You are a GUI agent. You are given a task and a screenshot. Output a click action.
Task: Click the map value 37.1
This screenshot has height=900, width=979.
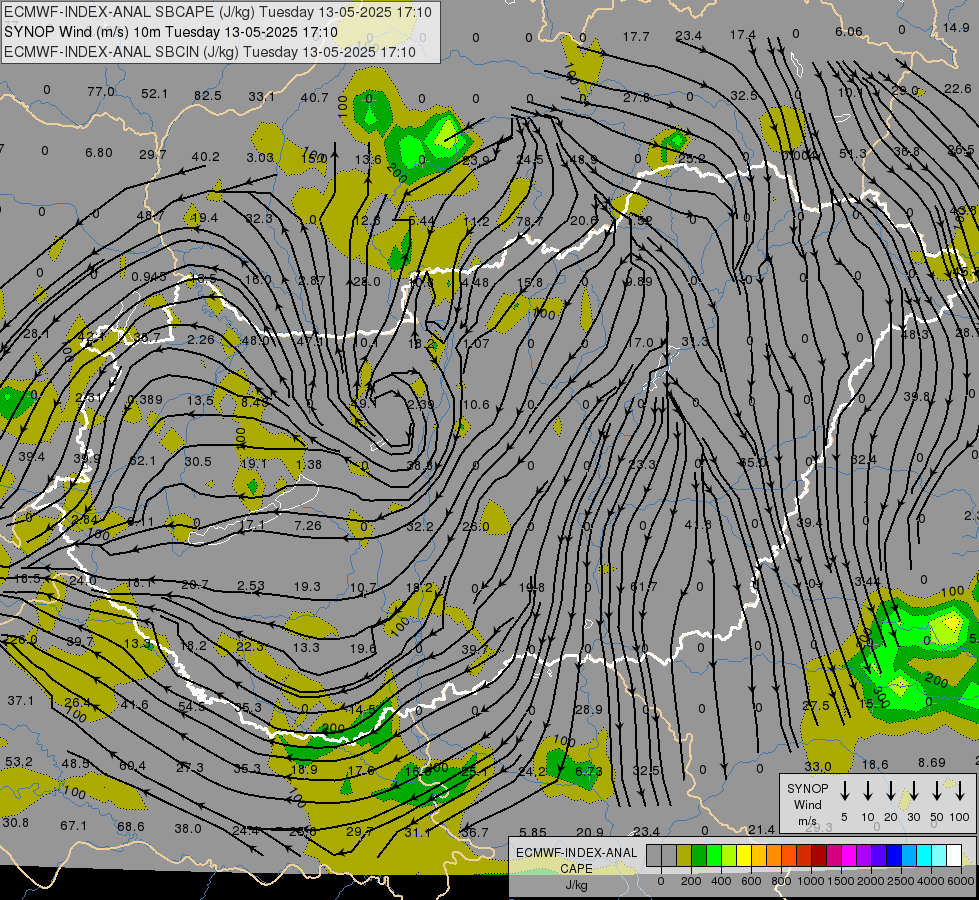(21, 701)
